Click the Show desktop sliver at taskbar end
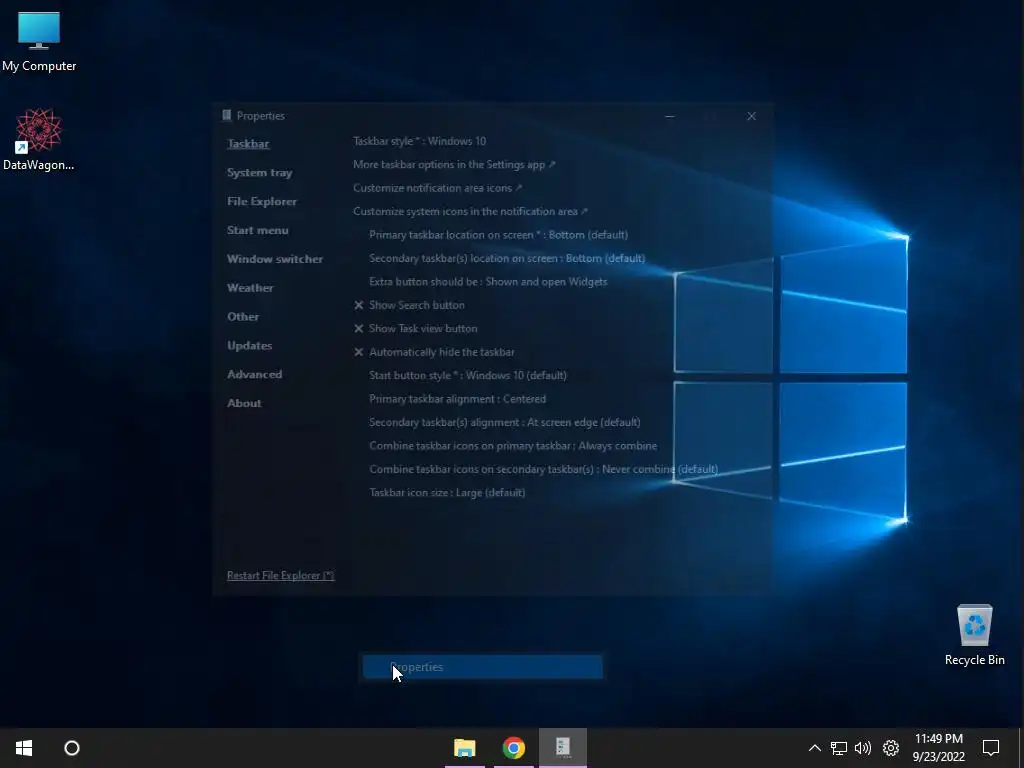The width and height of the screenshot is (1024, 768). pos(1021,748)
